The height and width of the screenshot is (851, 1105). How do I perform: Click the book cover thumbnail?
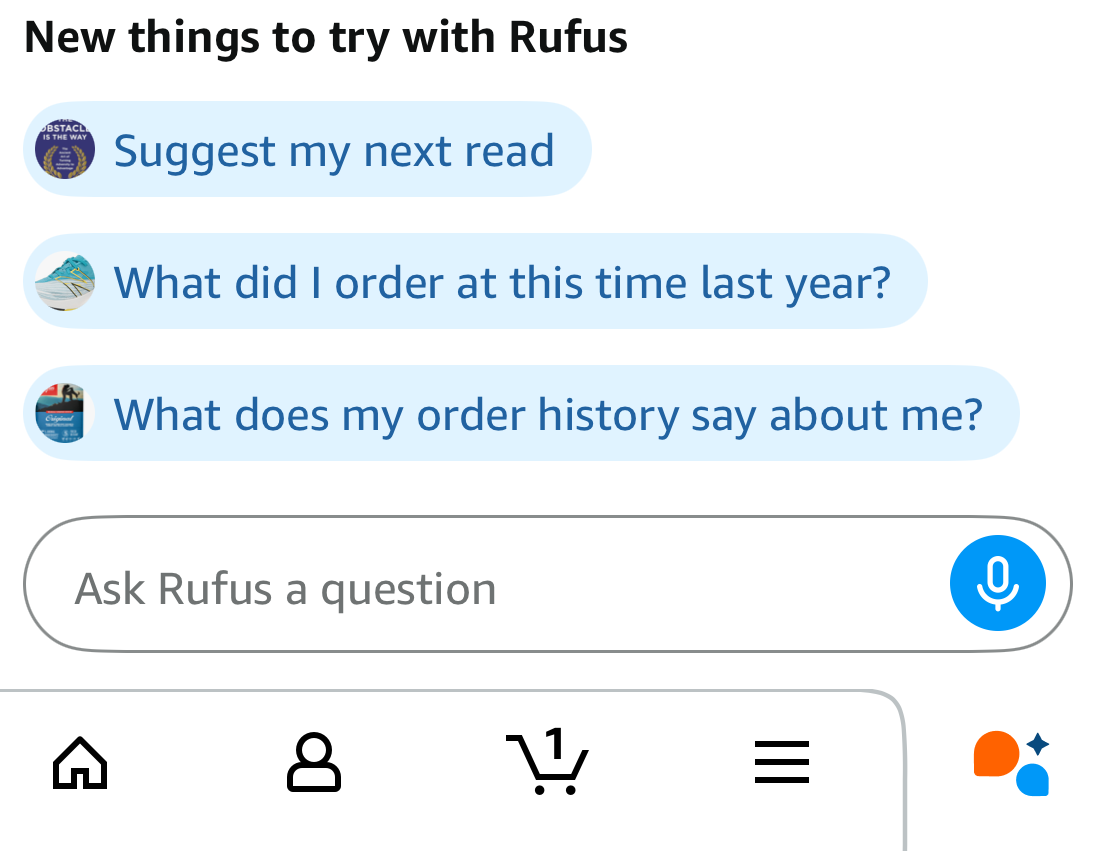(x=65, y=150)
